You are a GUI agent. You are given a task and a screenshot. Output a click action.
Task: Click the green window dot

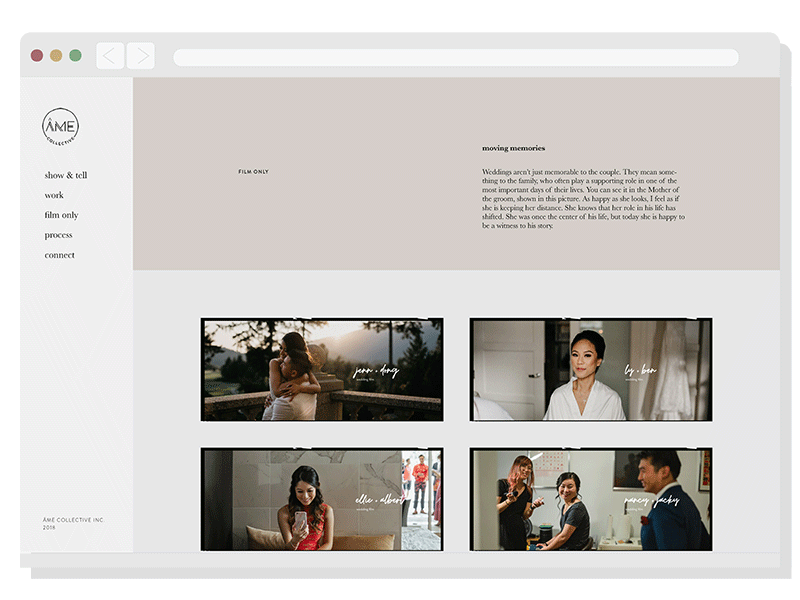[x=75, y=56]
